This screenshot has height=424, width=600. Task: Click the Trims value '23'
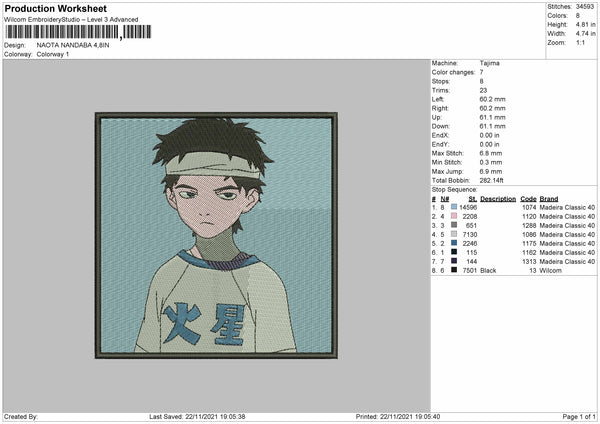pyautogui.click(x=483, y=90)
